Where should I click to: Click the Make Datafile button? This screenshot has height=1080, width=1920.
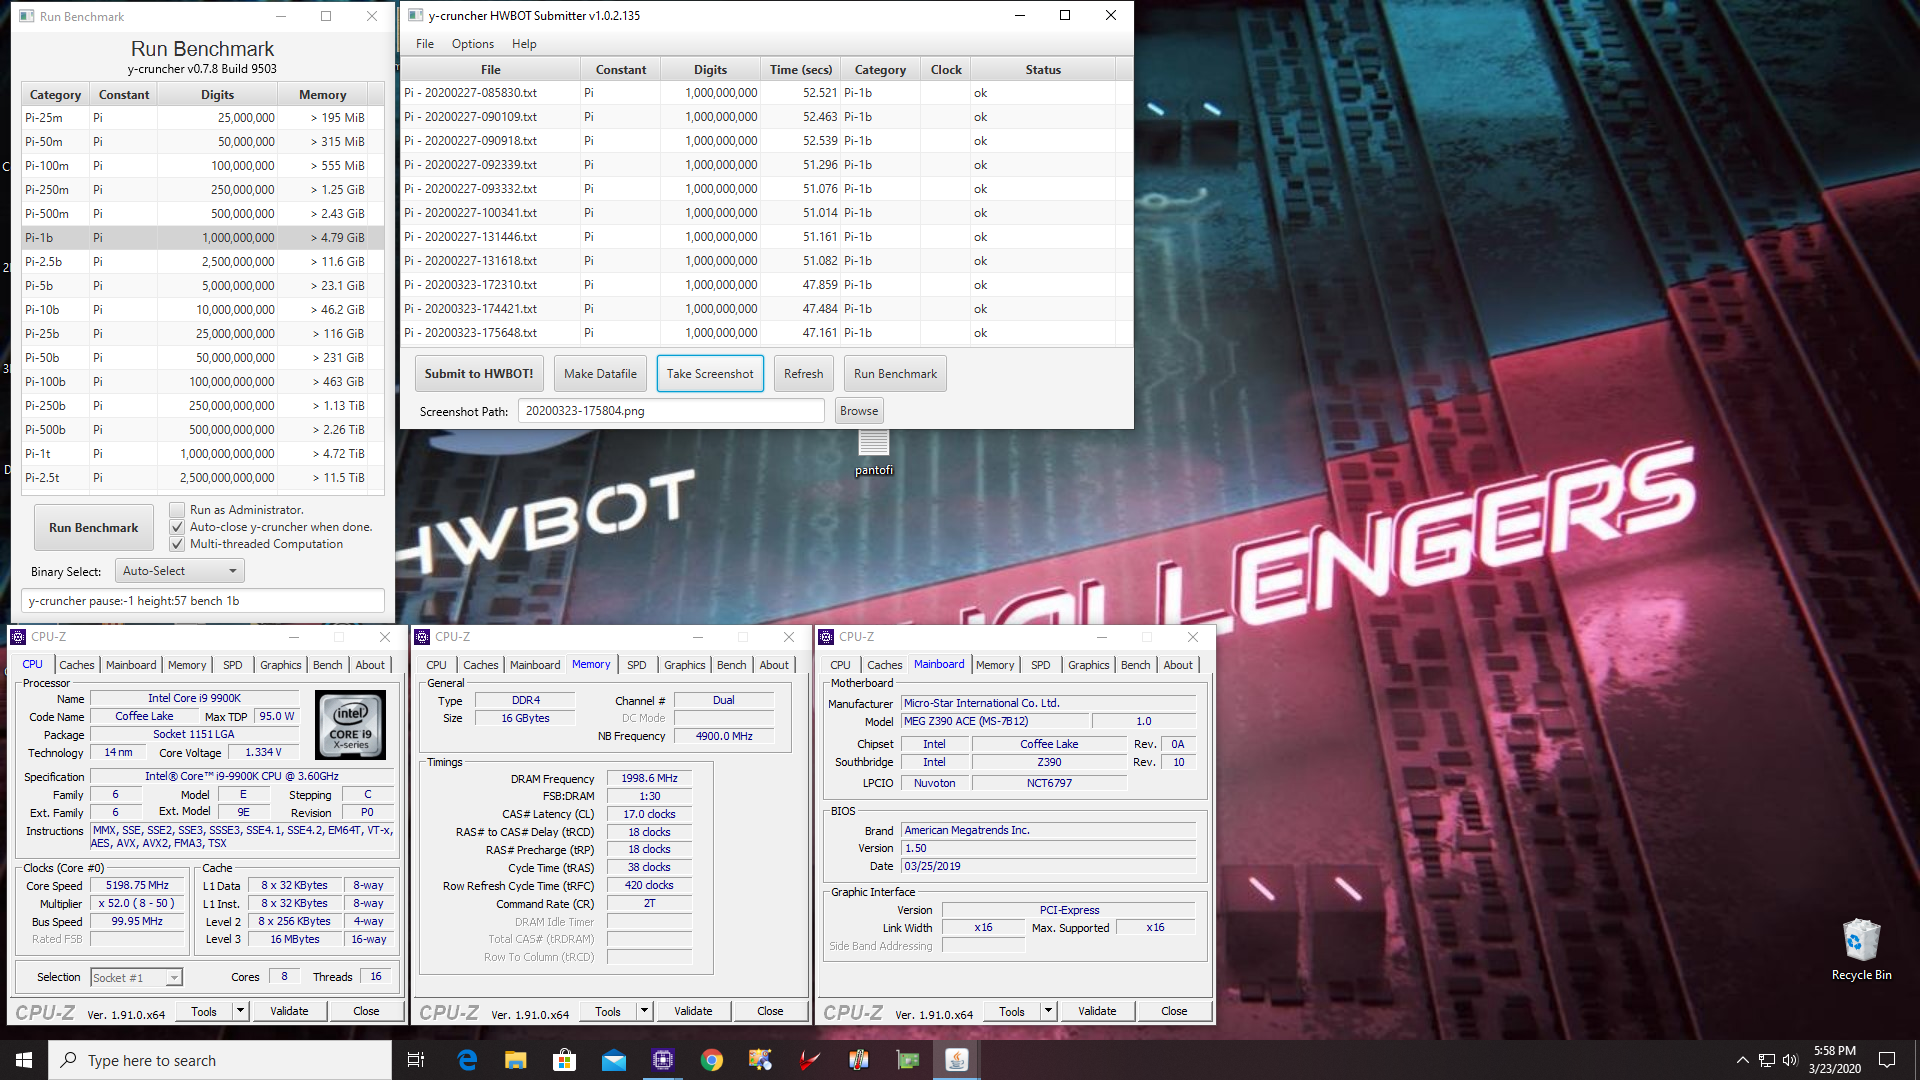600,374
